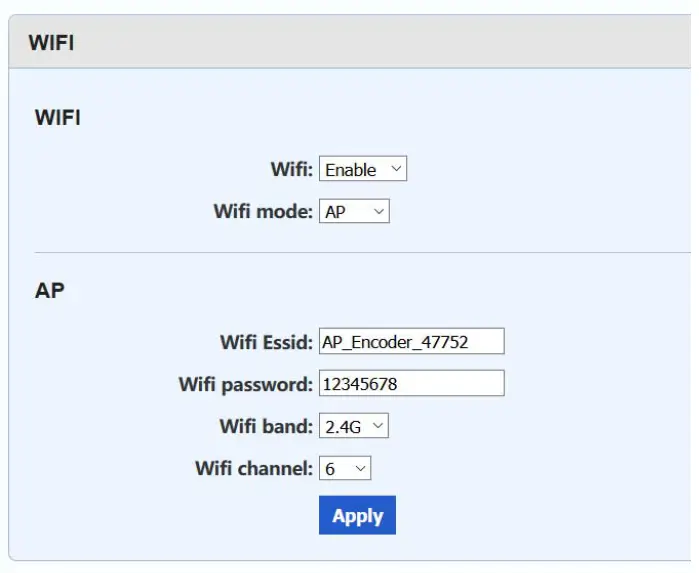Click the AP section heading

(50, 291)
